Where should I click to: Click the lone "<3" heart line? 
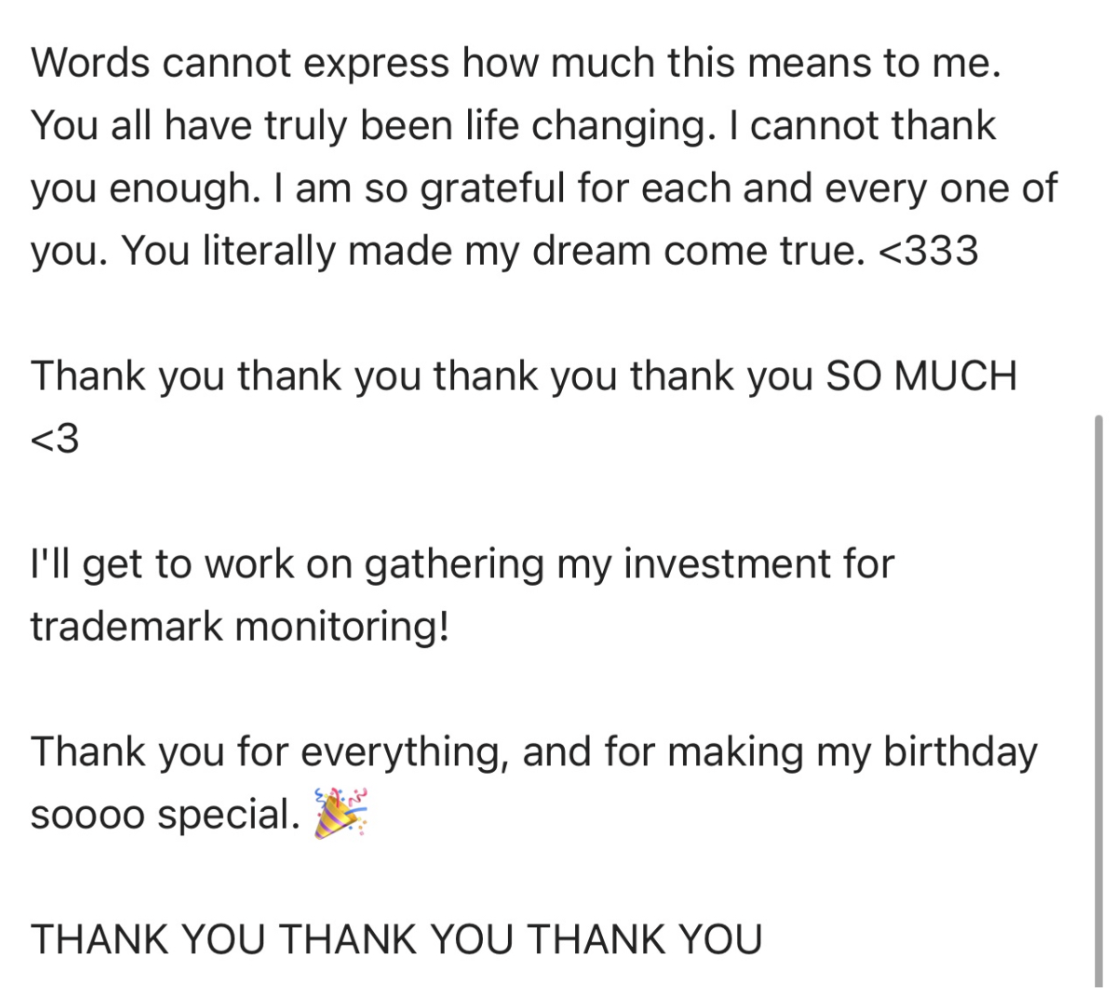coord(55,438)
